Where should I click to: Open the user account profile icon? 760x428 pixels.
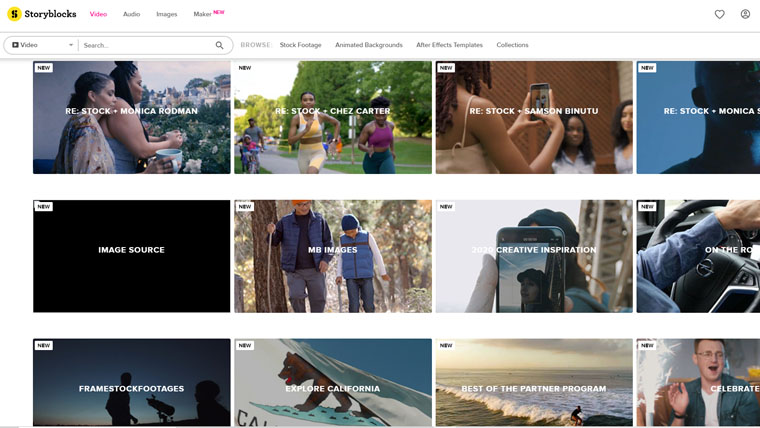coord(745,14)
